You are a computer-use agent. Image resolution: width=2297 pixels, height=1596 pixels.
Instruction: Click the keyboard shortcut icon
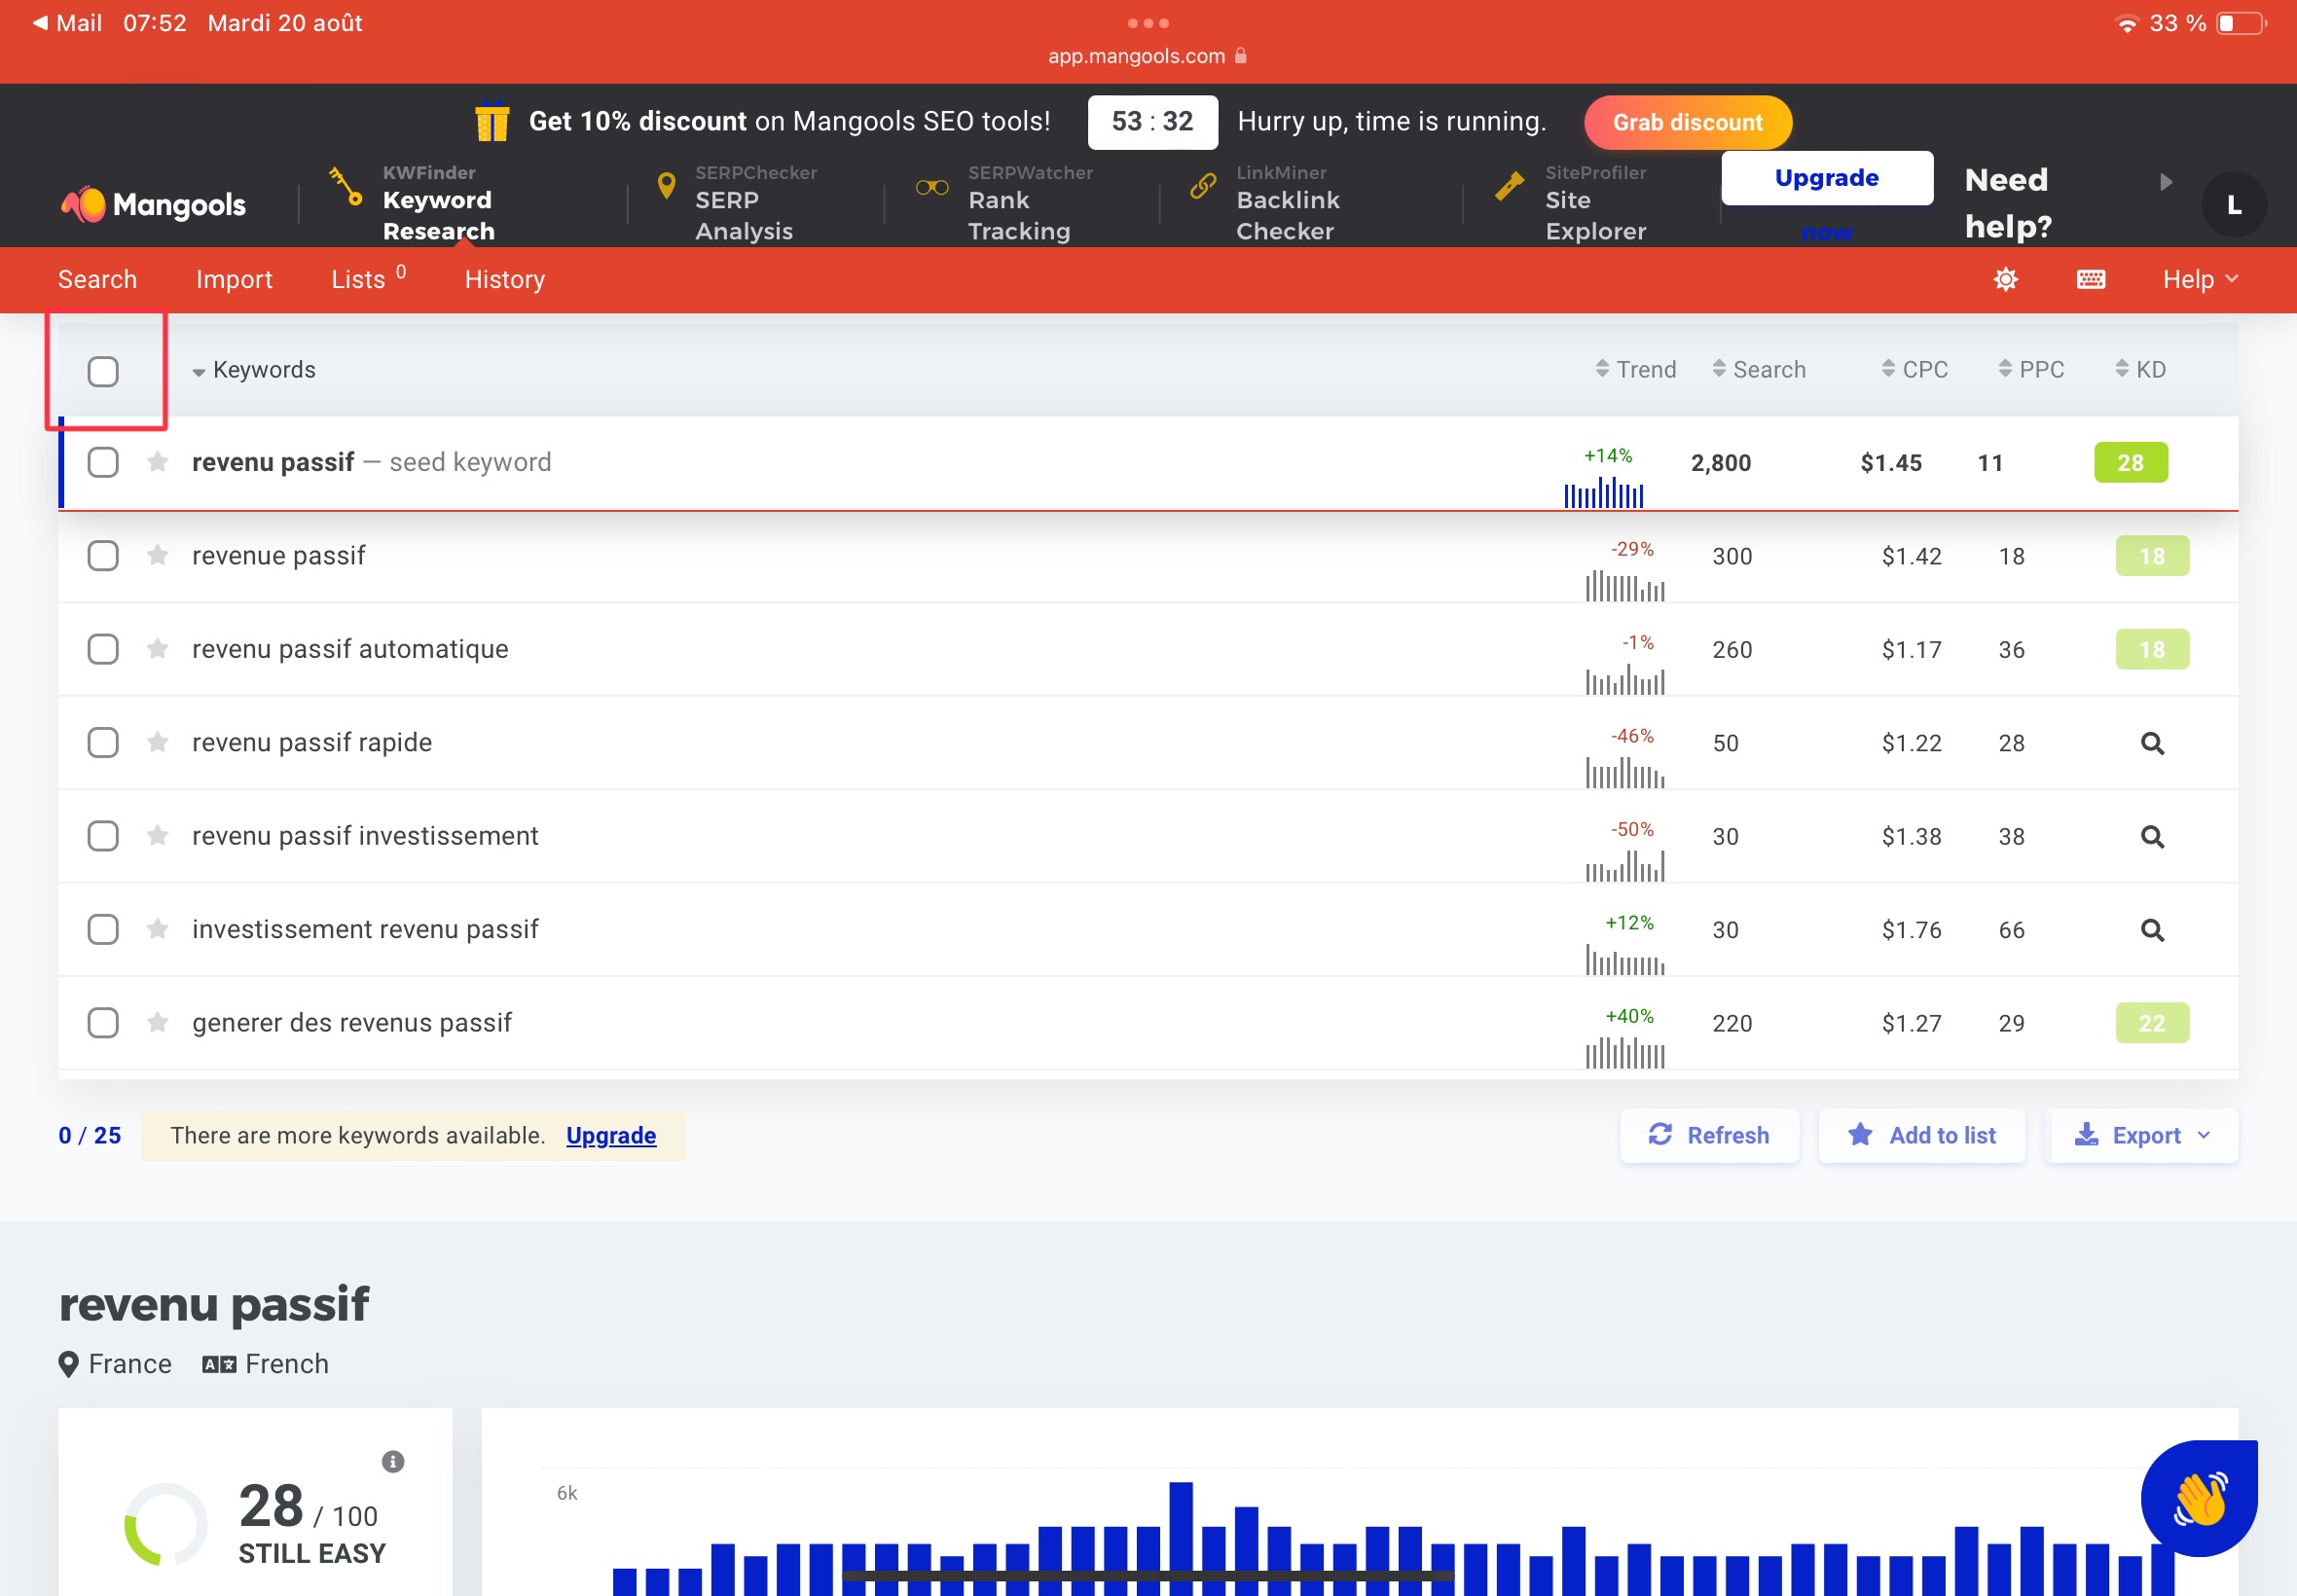pos(2090,279)
